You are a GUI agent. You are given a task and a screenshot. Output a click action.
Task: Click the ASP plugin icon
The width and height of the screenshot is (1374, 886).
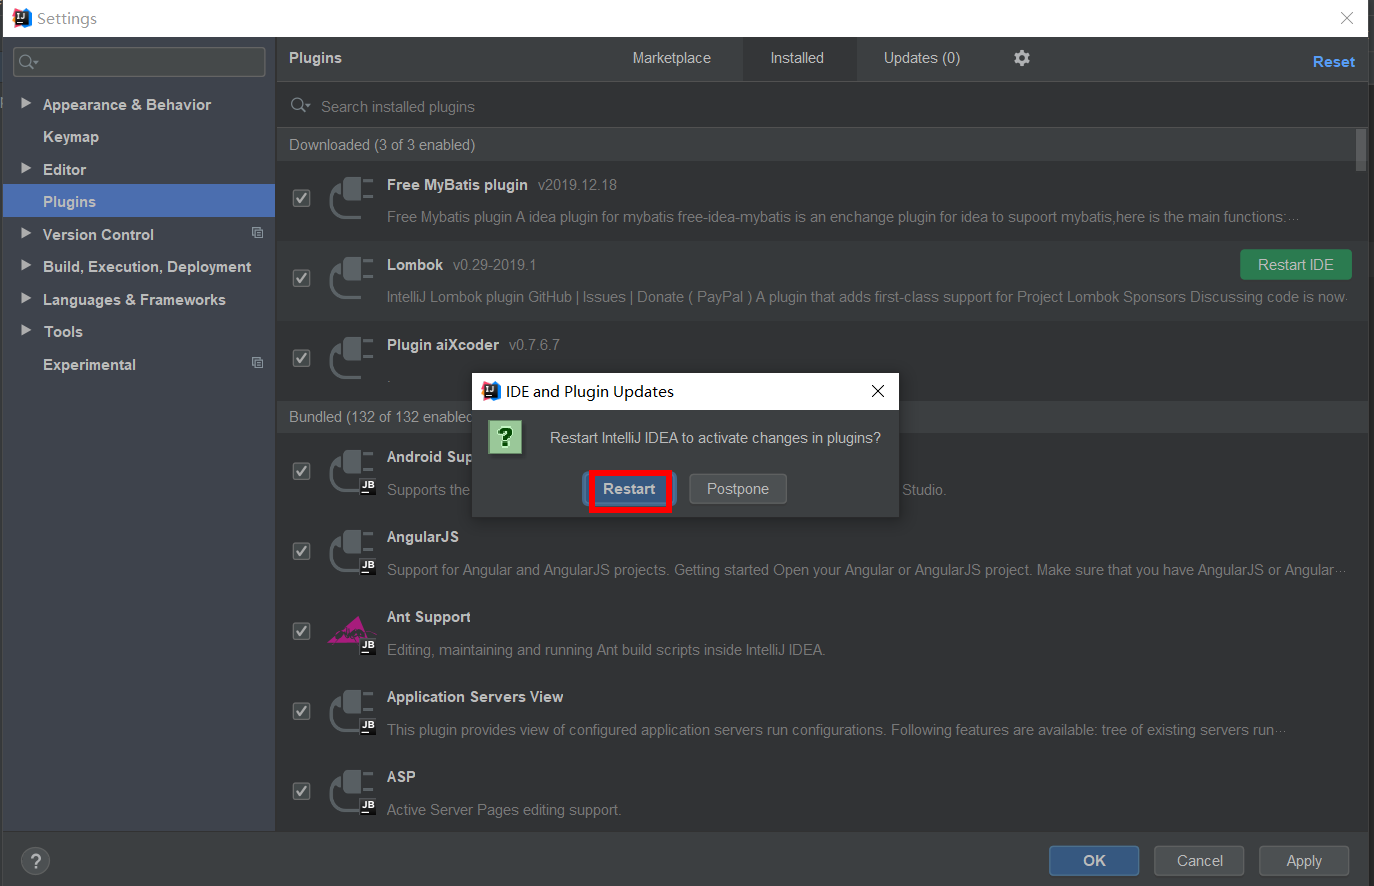coord(352,792)
